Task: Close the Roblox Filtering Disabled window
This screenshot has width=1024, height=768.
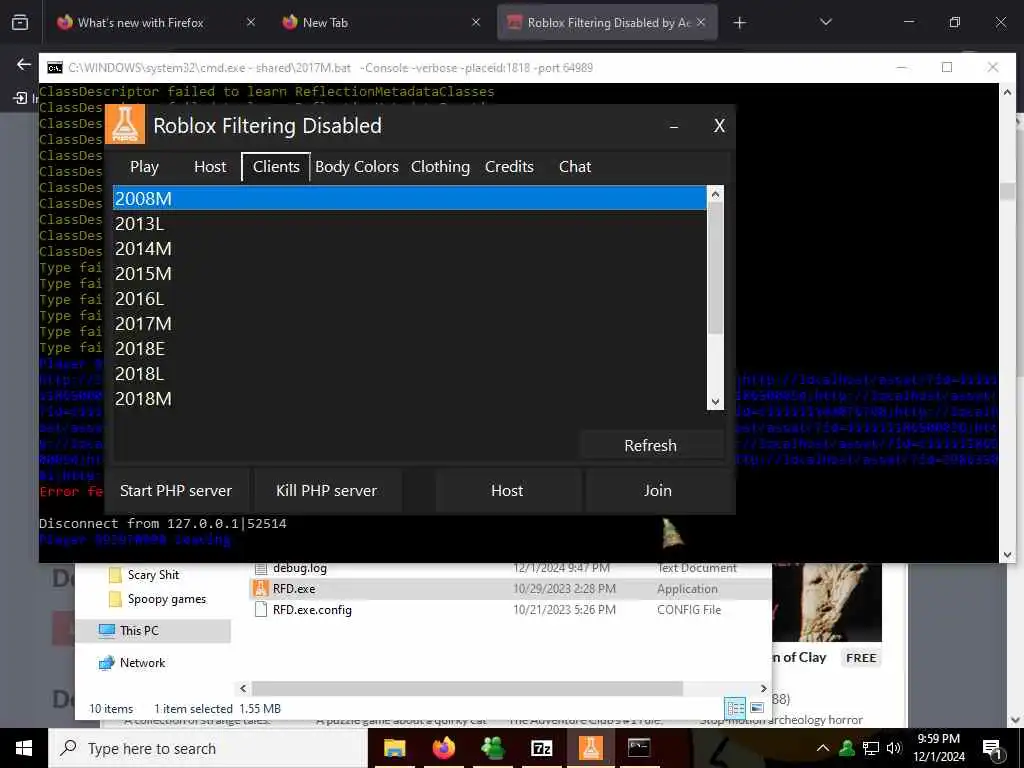Action: point(719,126)
